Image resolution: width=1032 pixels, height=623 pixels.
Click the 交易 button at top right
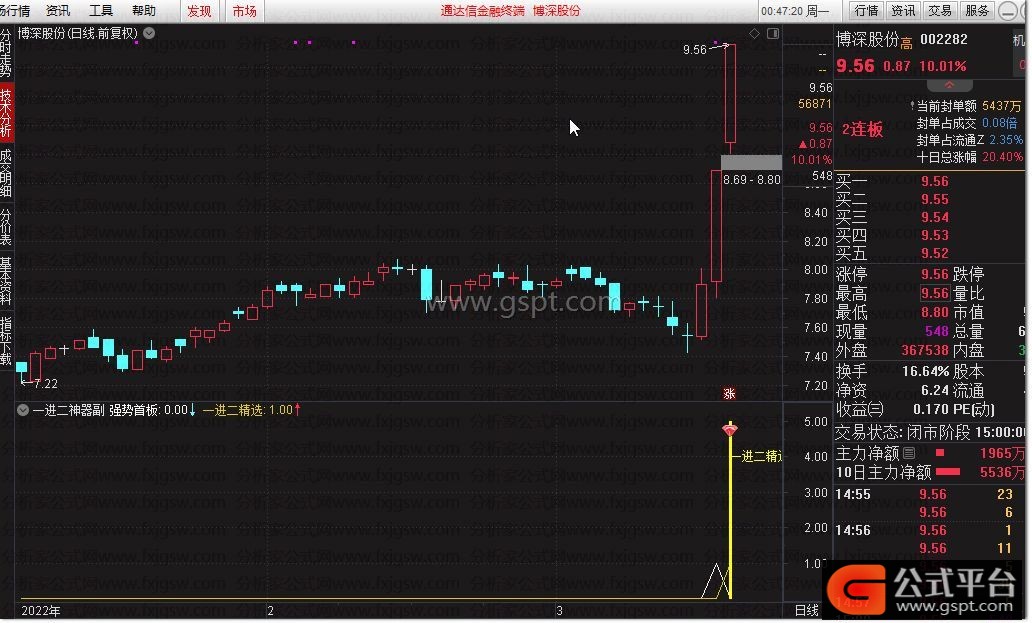click(940, 11)
